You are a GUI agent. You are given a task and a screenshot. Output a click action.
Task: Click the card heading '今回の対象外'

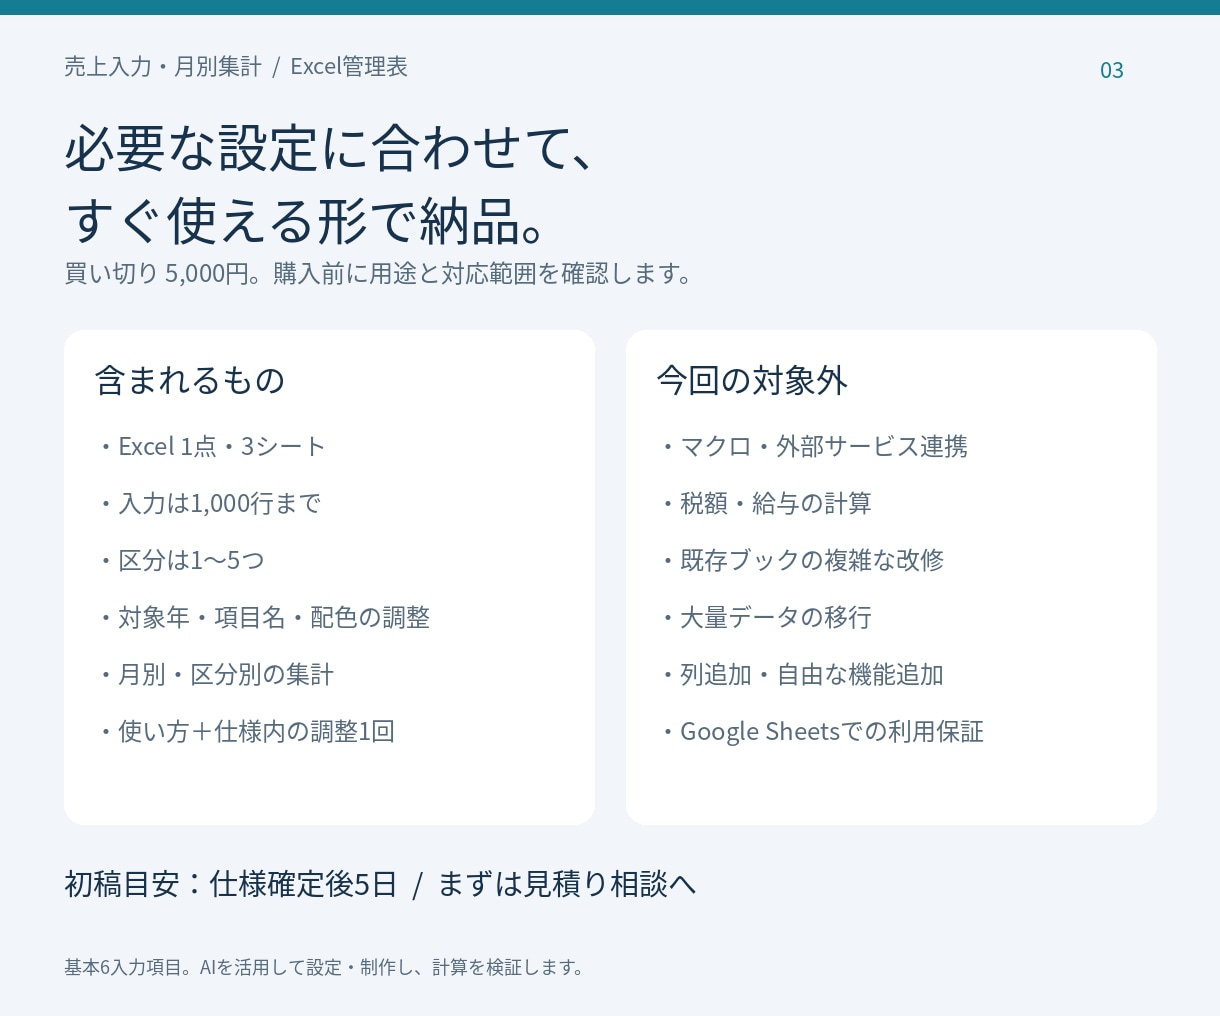pos(752,380)
